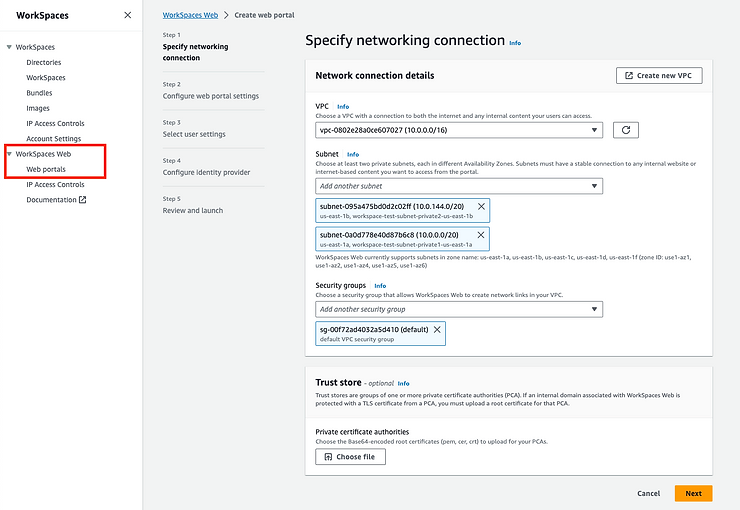Open Directories in the sidebar
Image resolution: width=740 pixels, height=510 pixels.
[x=43, y=62]
